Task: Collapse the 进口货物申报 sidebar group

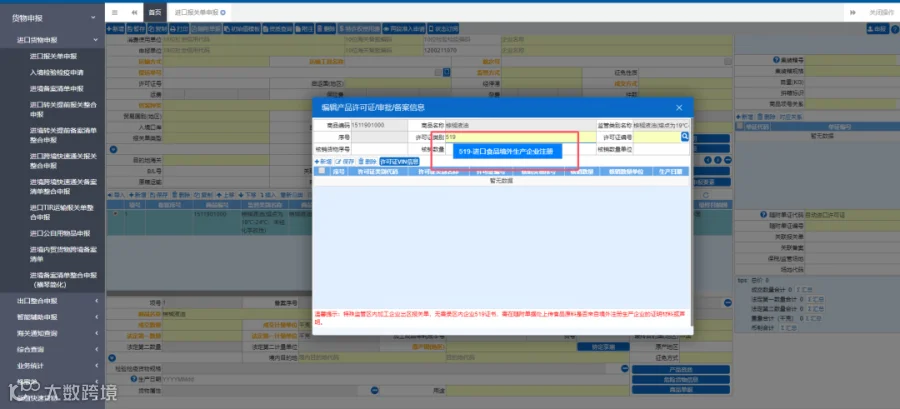Action: tap(53, 40)
